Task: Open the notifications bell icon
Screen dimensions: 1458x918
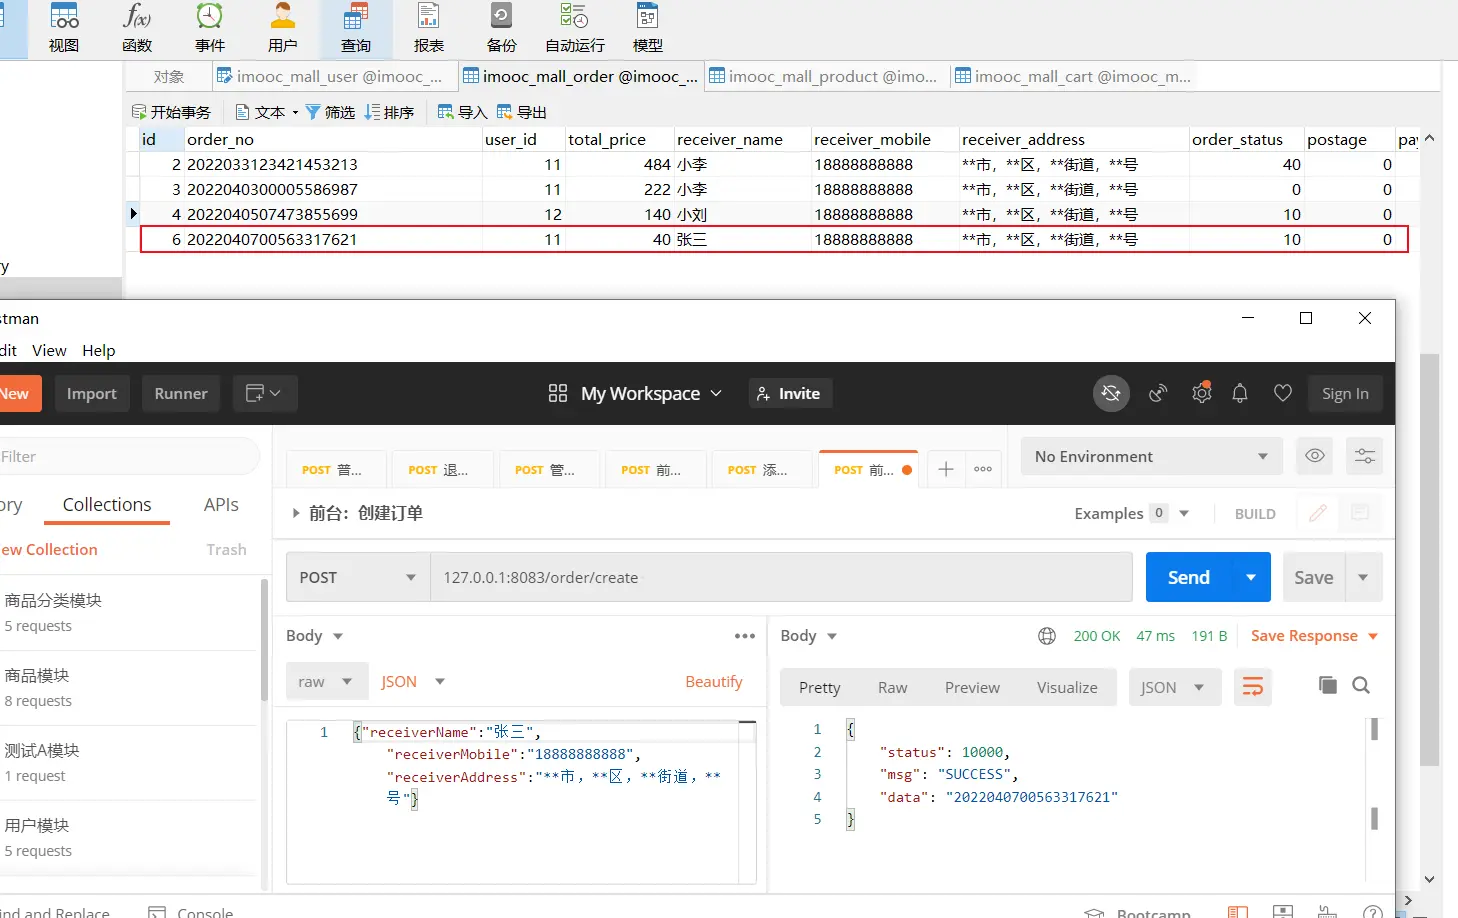Action: (x=1240, y=393)
